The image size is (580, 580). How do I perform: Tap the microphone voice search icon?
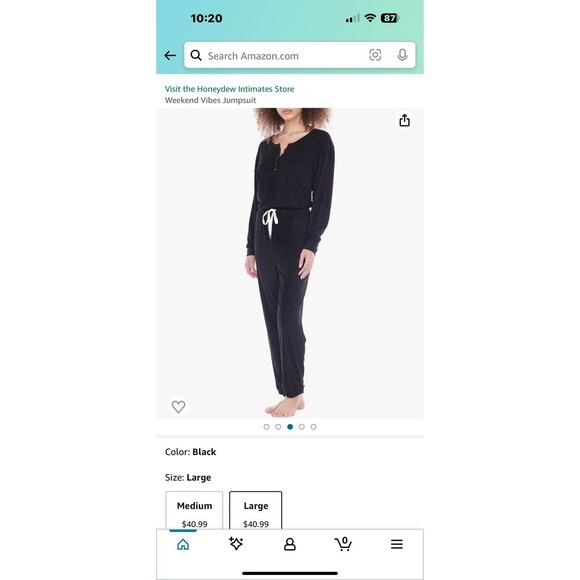[402, 55]
